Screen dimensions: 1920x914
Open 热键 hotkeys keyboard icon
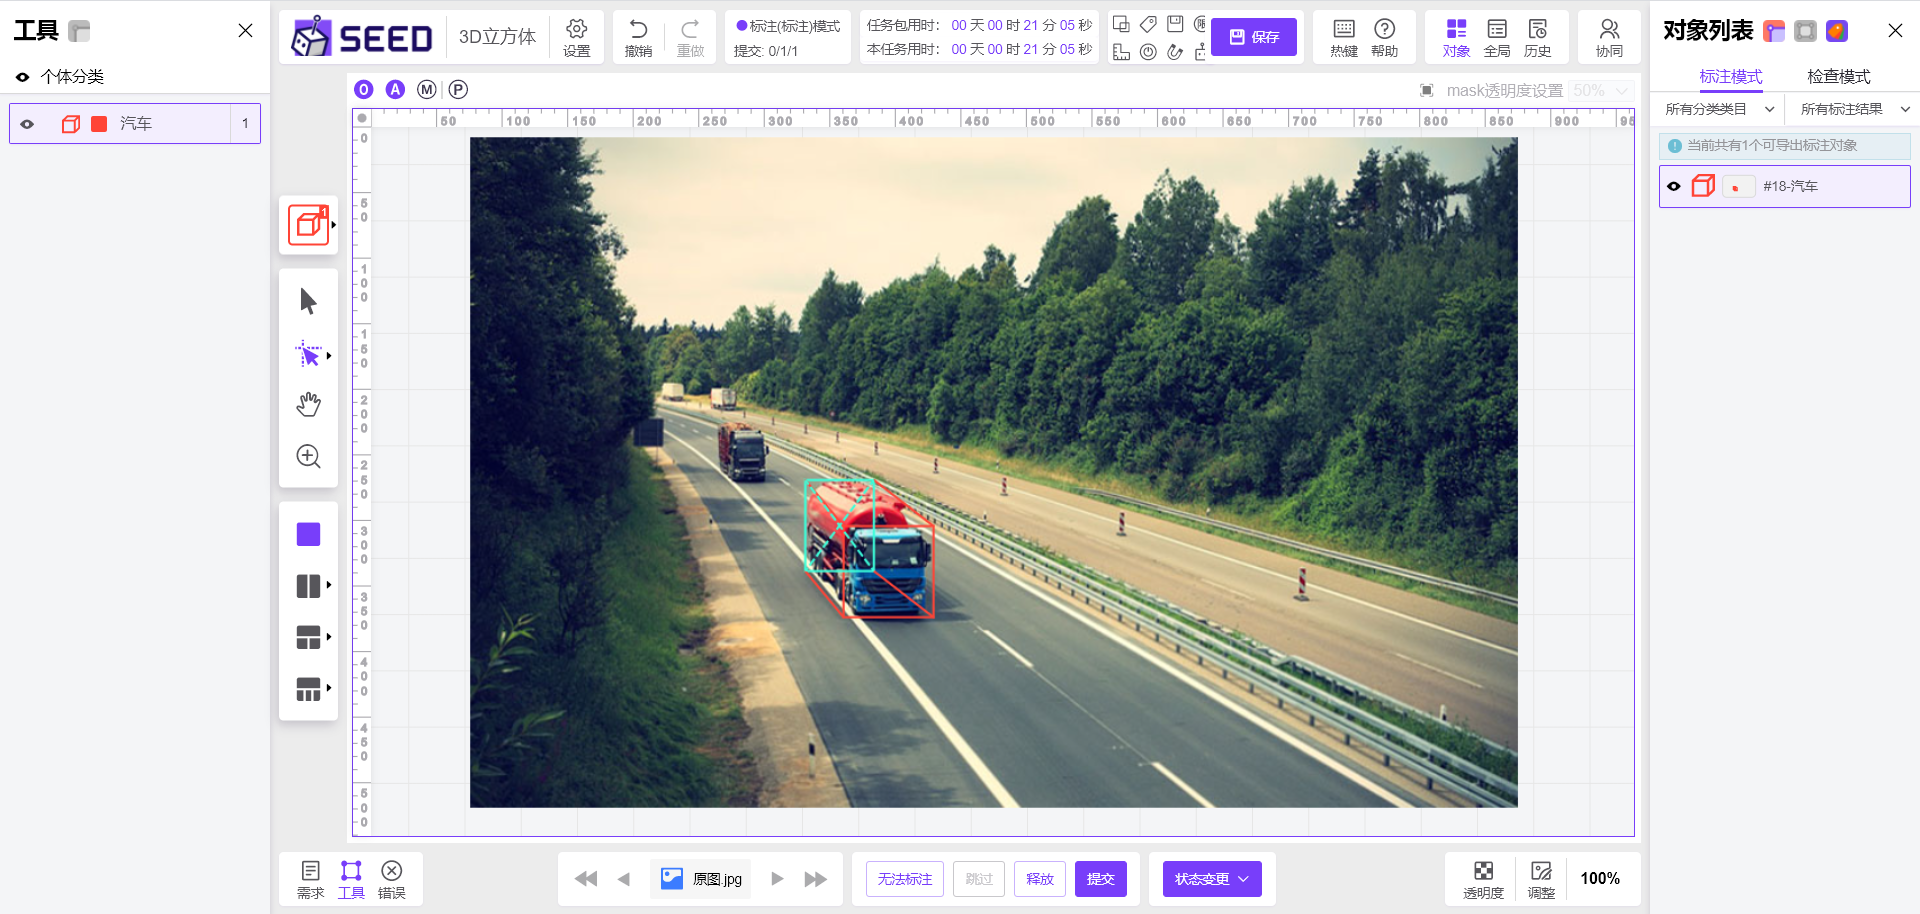[1344, 37]
